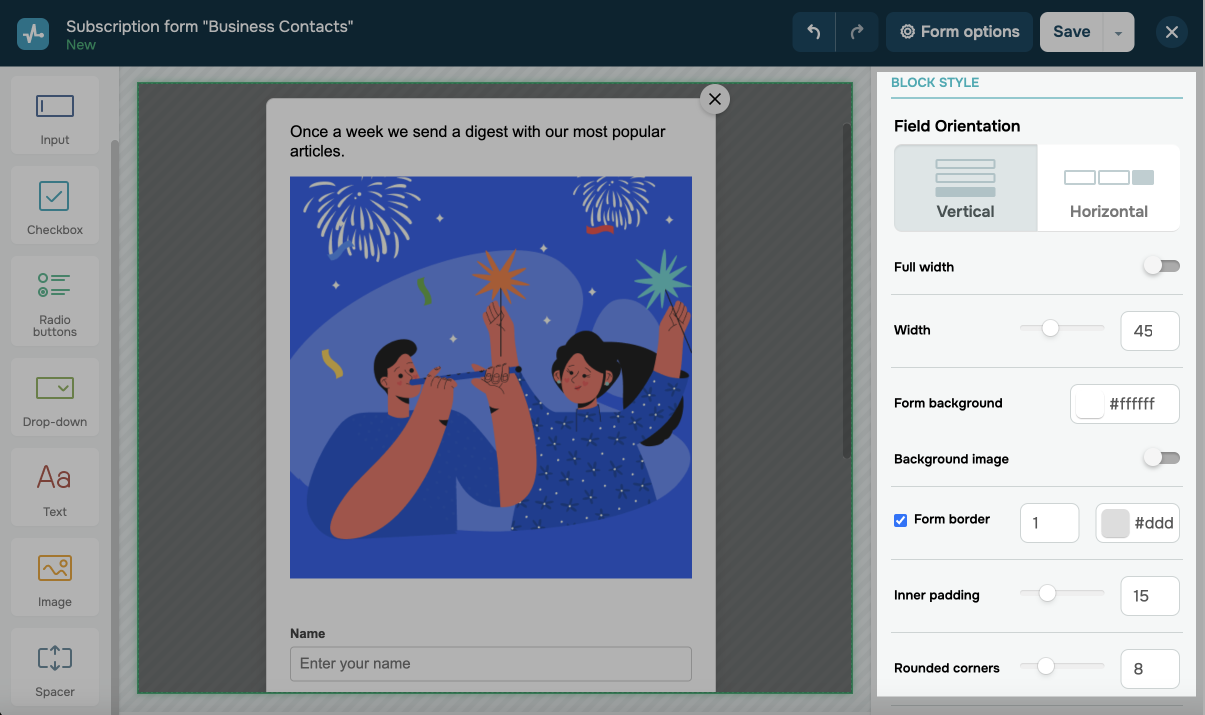This screenshot has width=1205, height=715.
Task: Choose the Text block icon
Action: [54, 487]
